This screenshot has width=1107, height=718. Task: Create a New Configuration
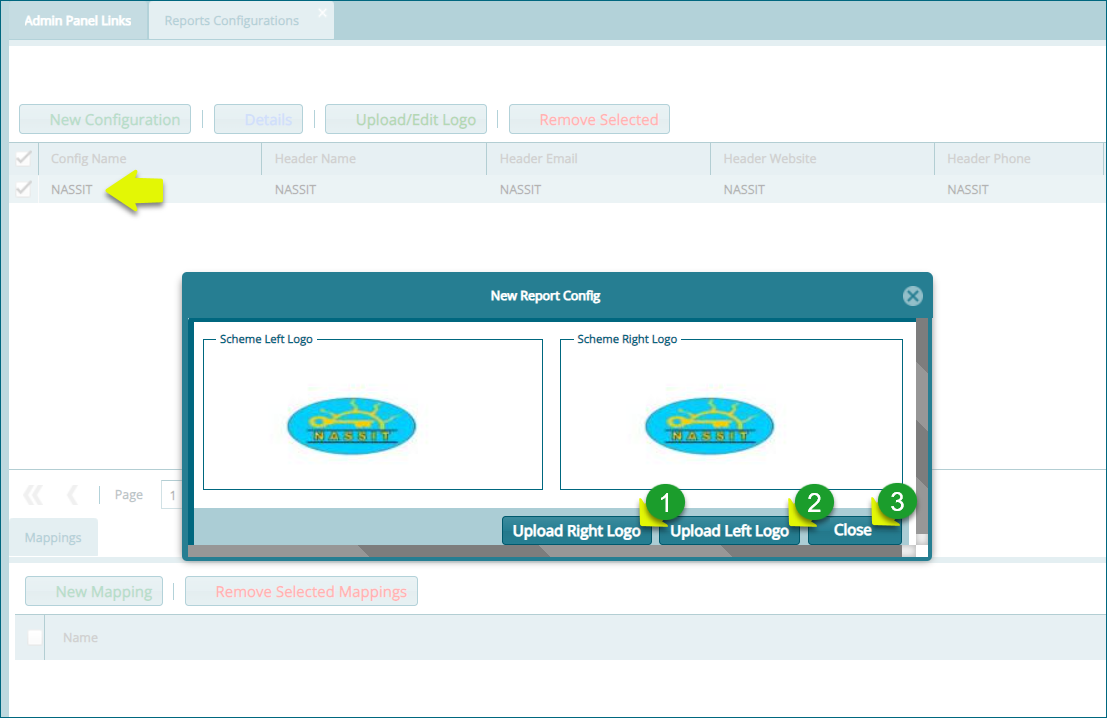[104, 119]
